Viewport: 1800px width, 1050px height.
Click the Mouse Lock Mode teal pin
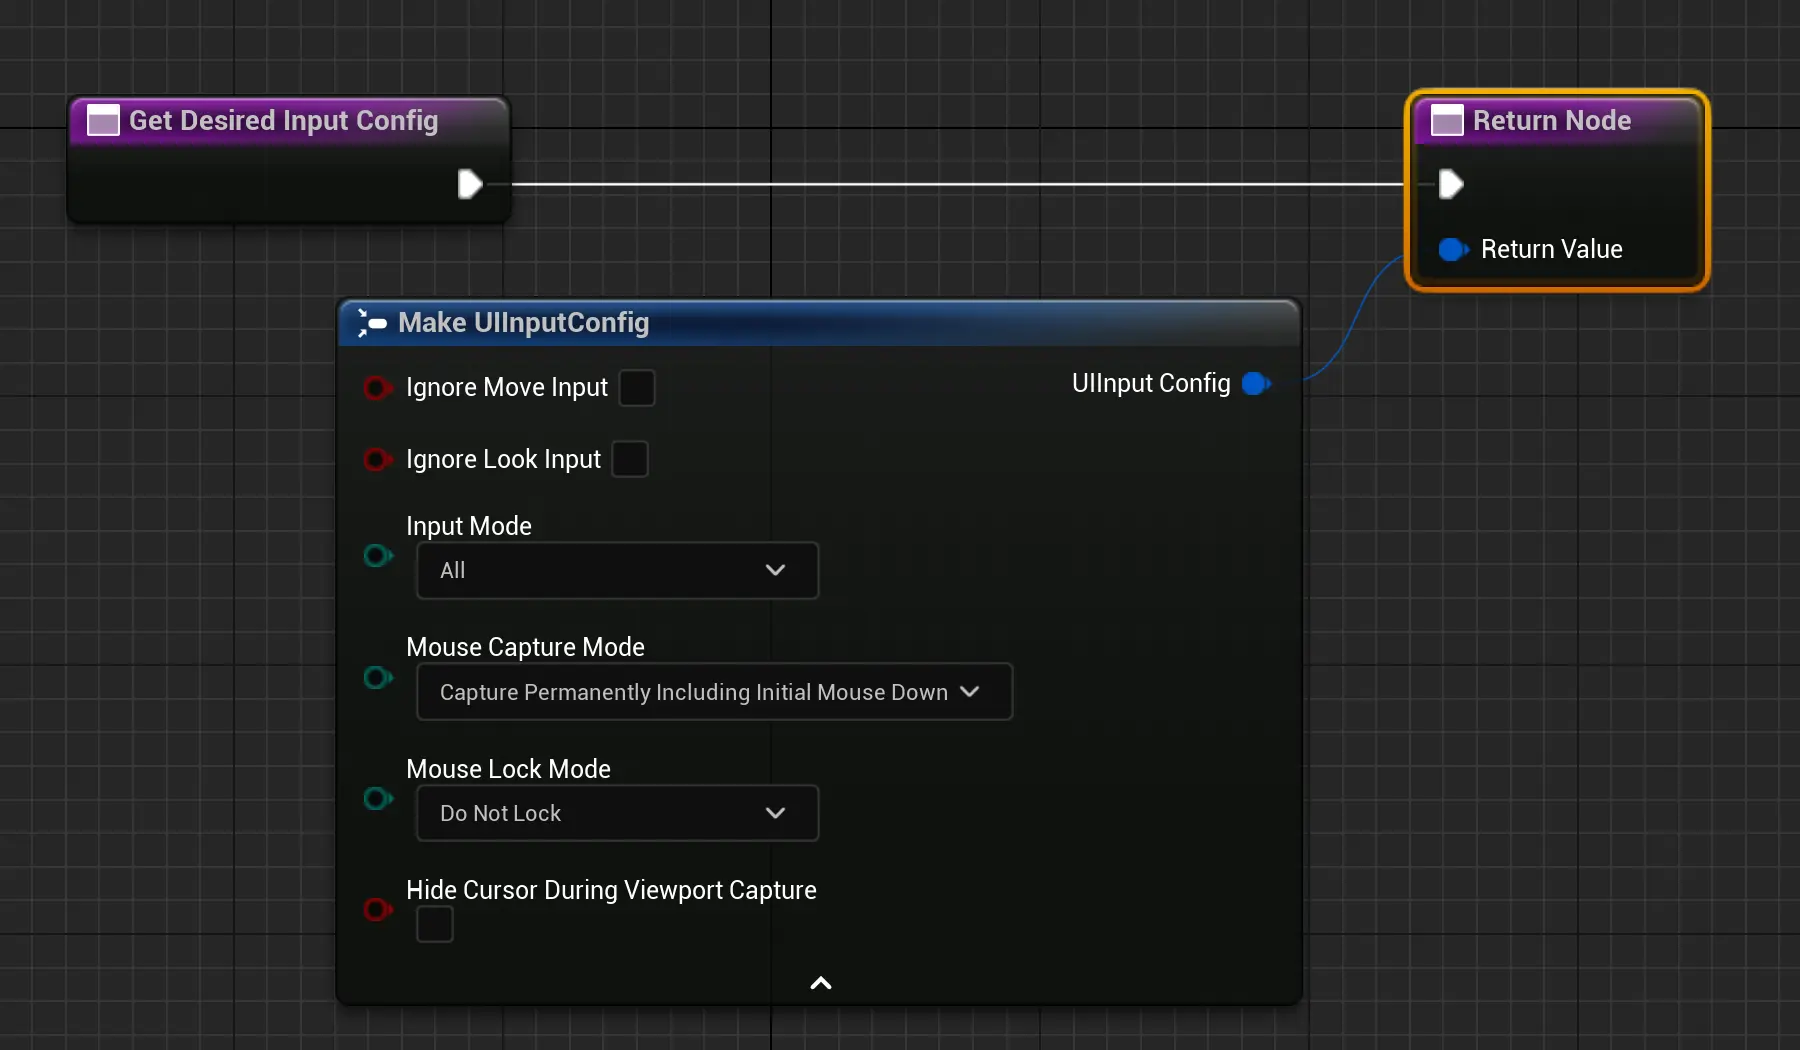tap(377, 799)
